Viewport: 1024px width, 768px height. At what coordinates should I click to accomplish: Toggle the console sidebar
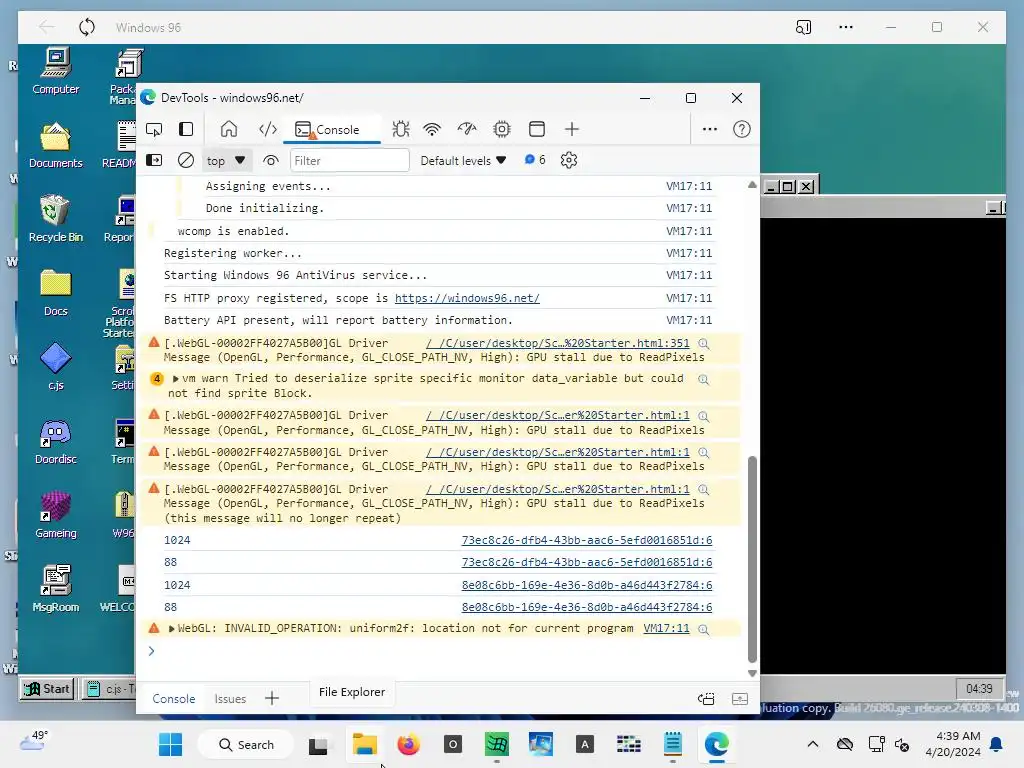[154, 160]
